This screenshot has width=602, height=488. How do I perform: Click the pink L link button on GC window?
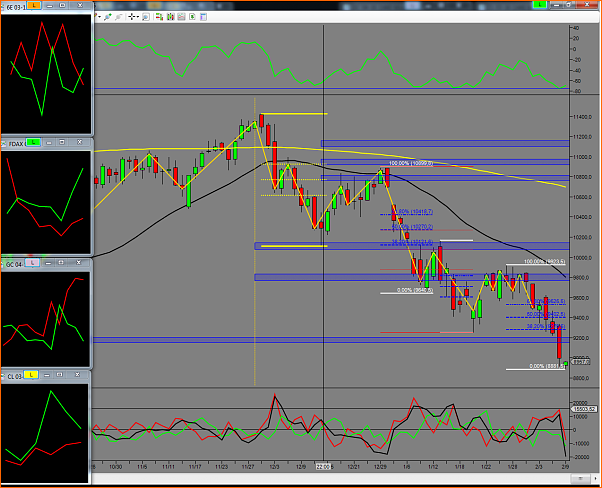(x=32, y=263)
